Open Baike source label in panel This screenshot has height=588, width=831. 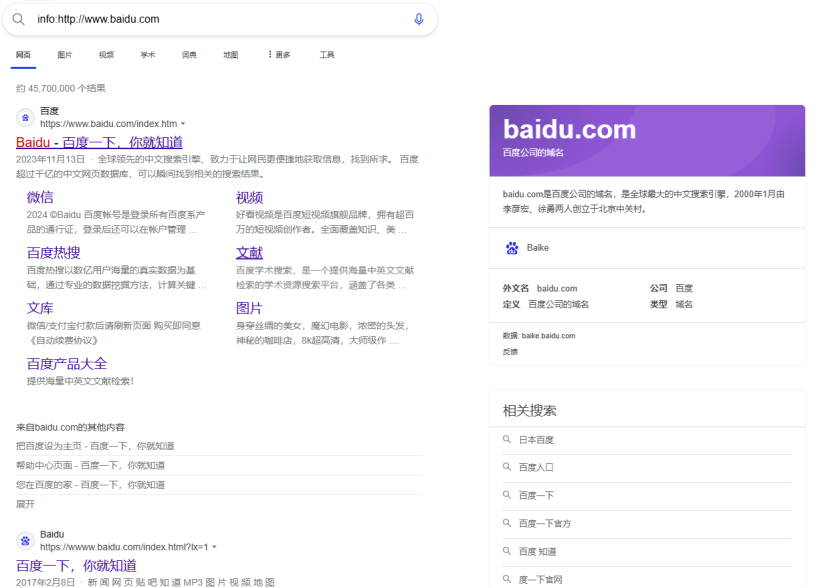537,248
